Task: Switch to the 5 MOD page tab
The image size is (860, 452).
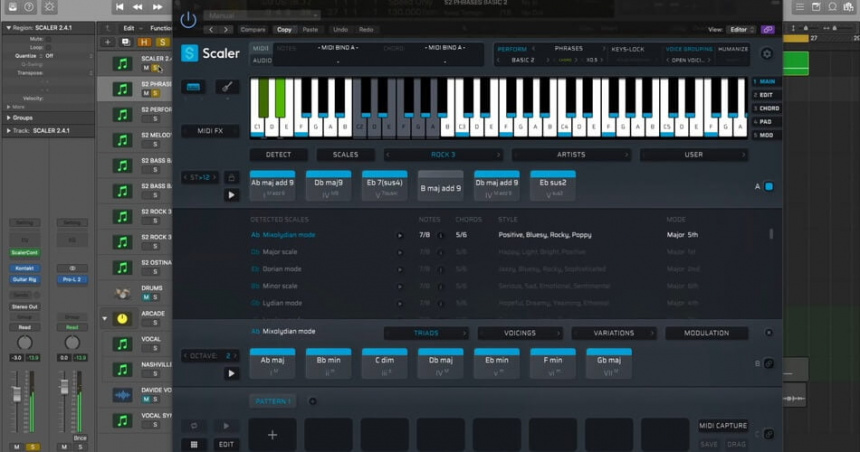Action: click(x=766, y=135)
